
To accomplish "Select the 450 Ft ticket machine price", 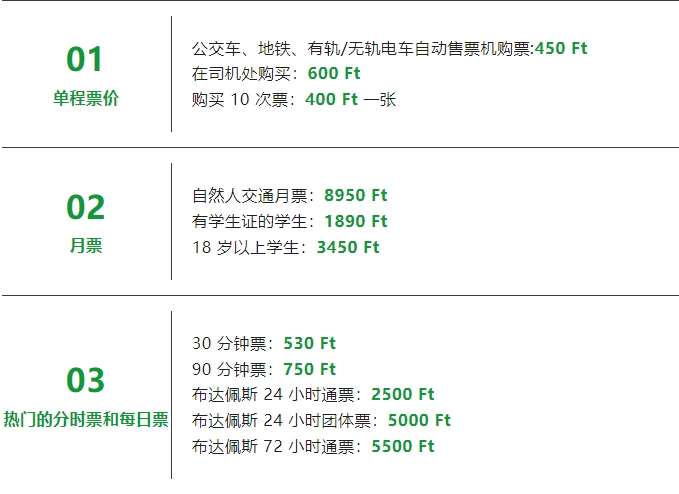I will click(x=561, y=48).
